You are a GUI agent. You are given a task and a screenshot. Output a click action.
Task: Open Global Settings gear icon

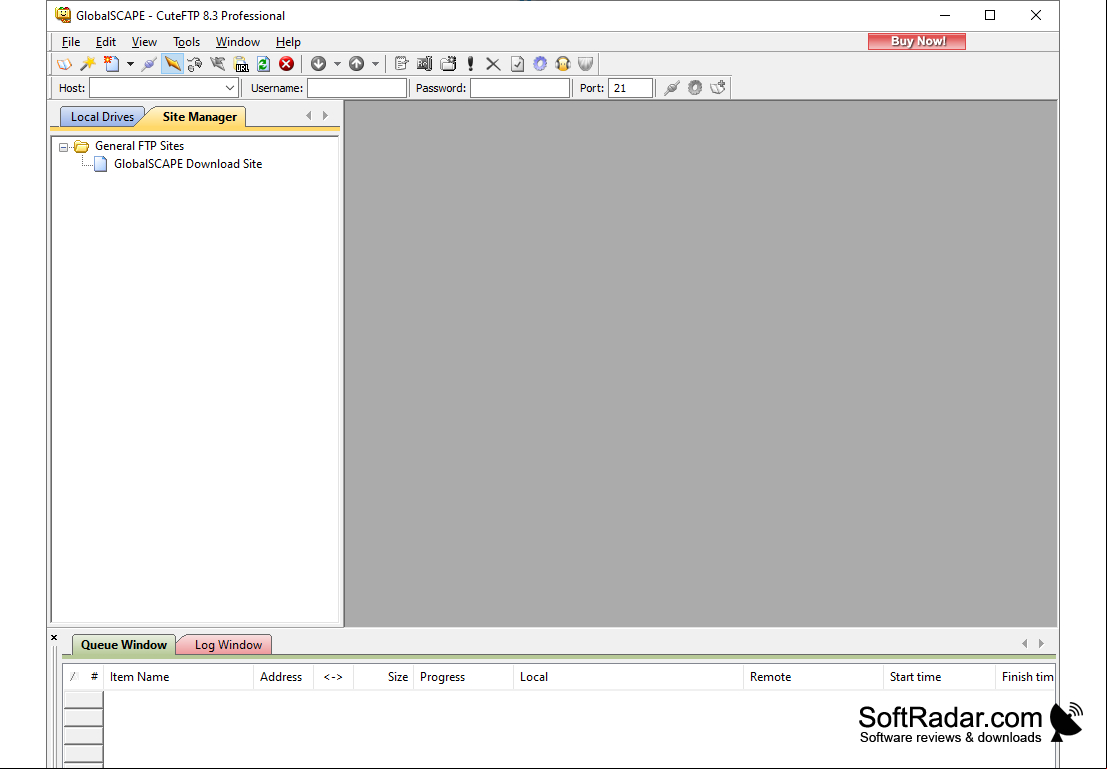click(x=540, y=64)
